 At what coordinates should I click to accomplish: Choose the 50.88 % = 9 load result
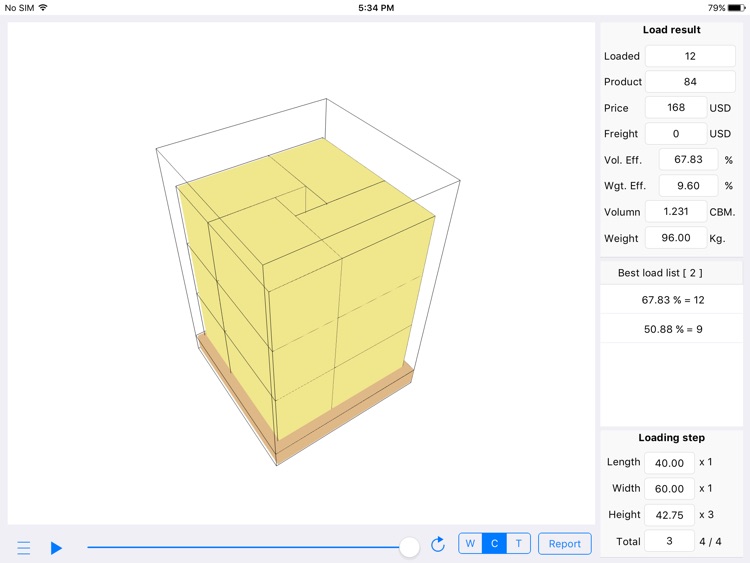672,329
